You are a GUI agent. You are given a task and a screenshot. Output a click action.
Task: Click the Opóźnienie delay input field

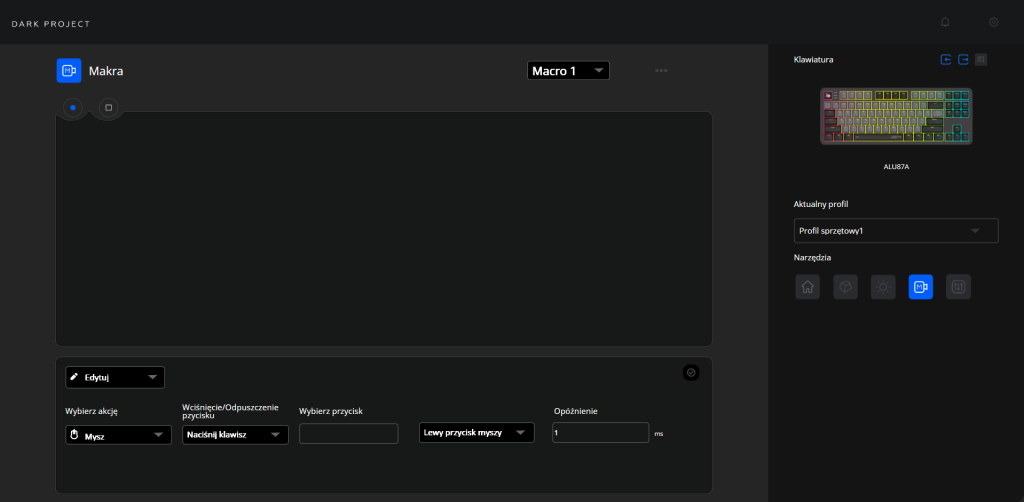(600, 433)
